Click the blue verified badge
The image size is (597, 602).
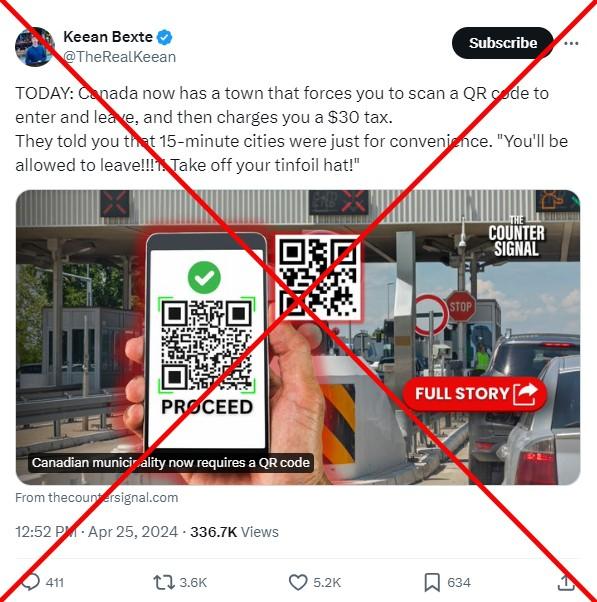point(165,37)
